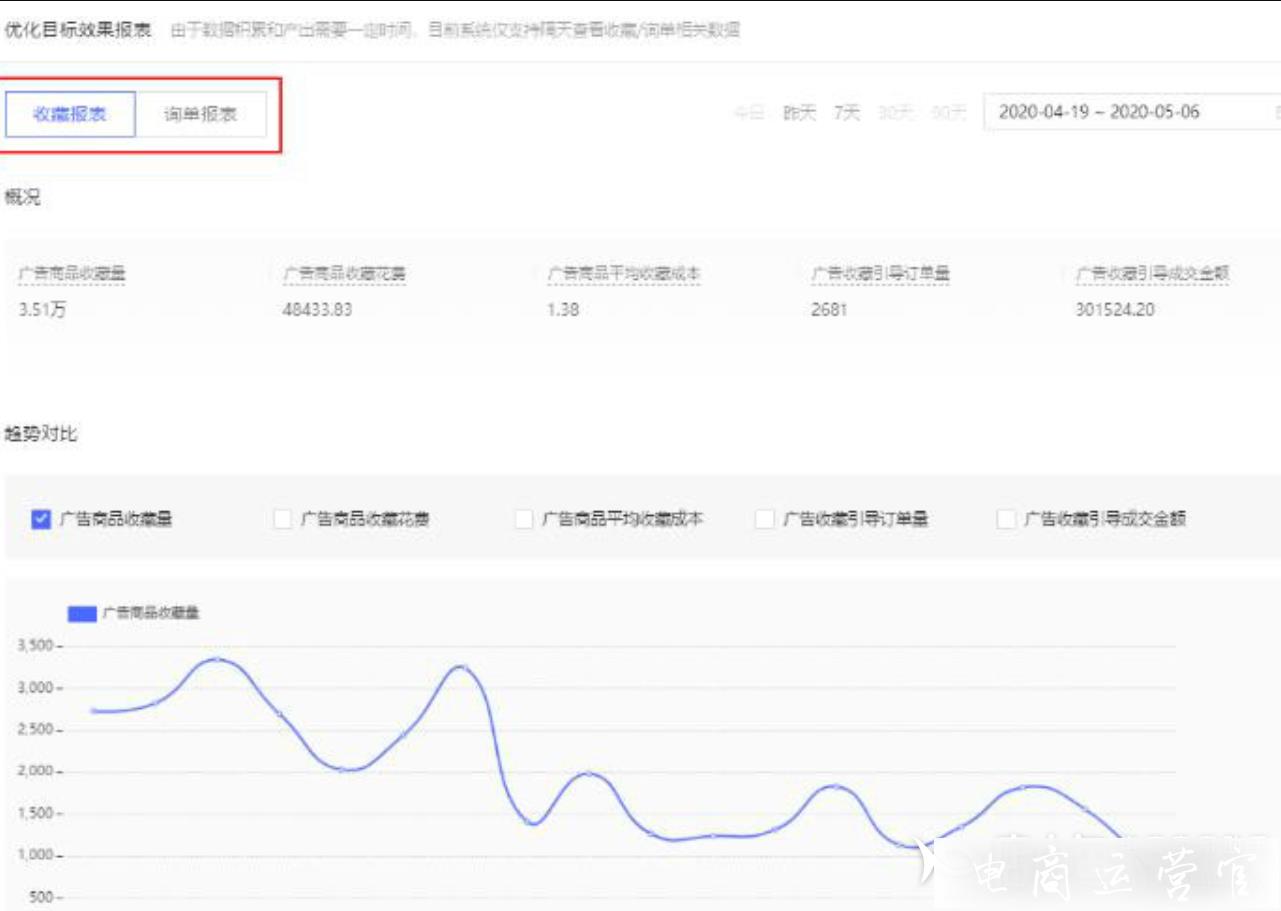This screenshot has height=911, width=1281.
Task: Select the 301524.20 value
Action: 1115,310
